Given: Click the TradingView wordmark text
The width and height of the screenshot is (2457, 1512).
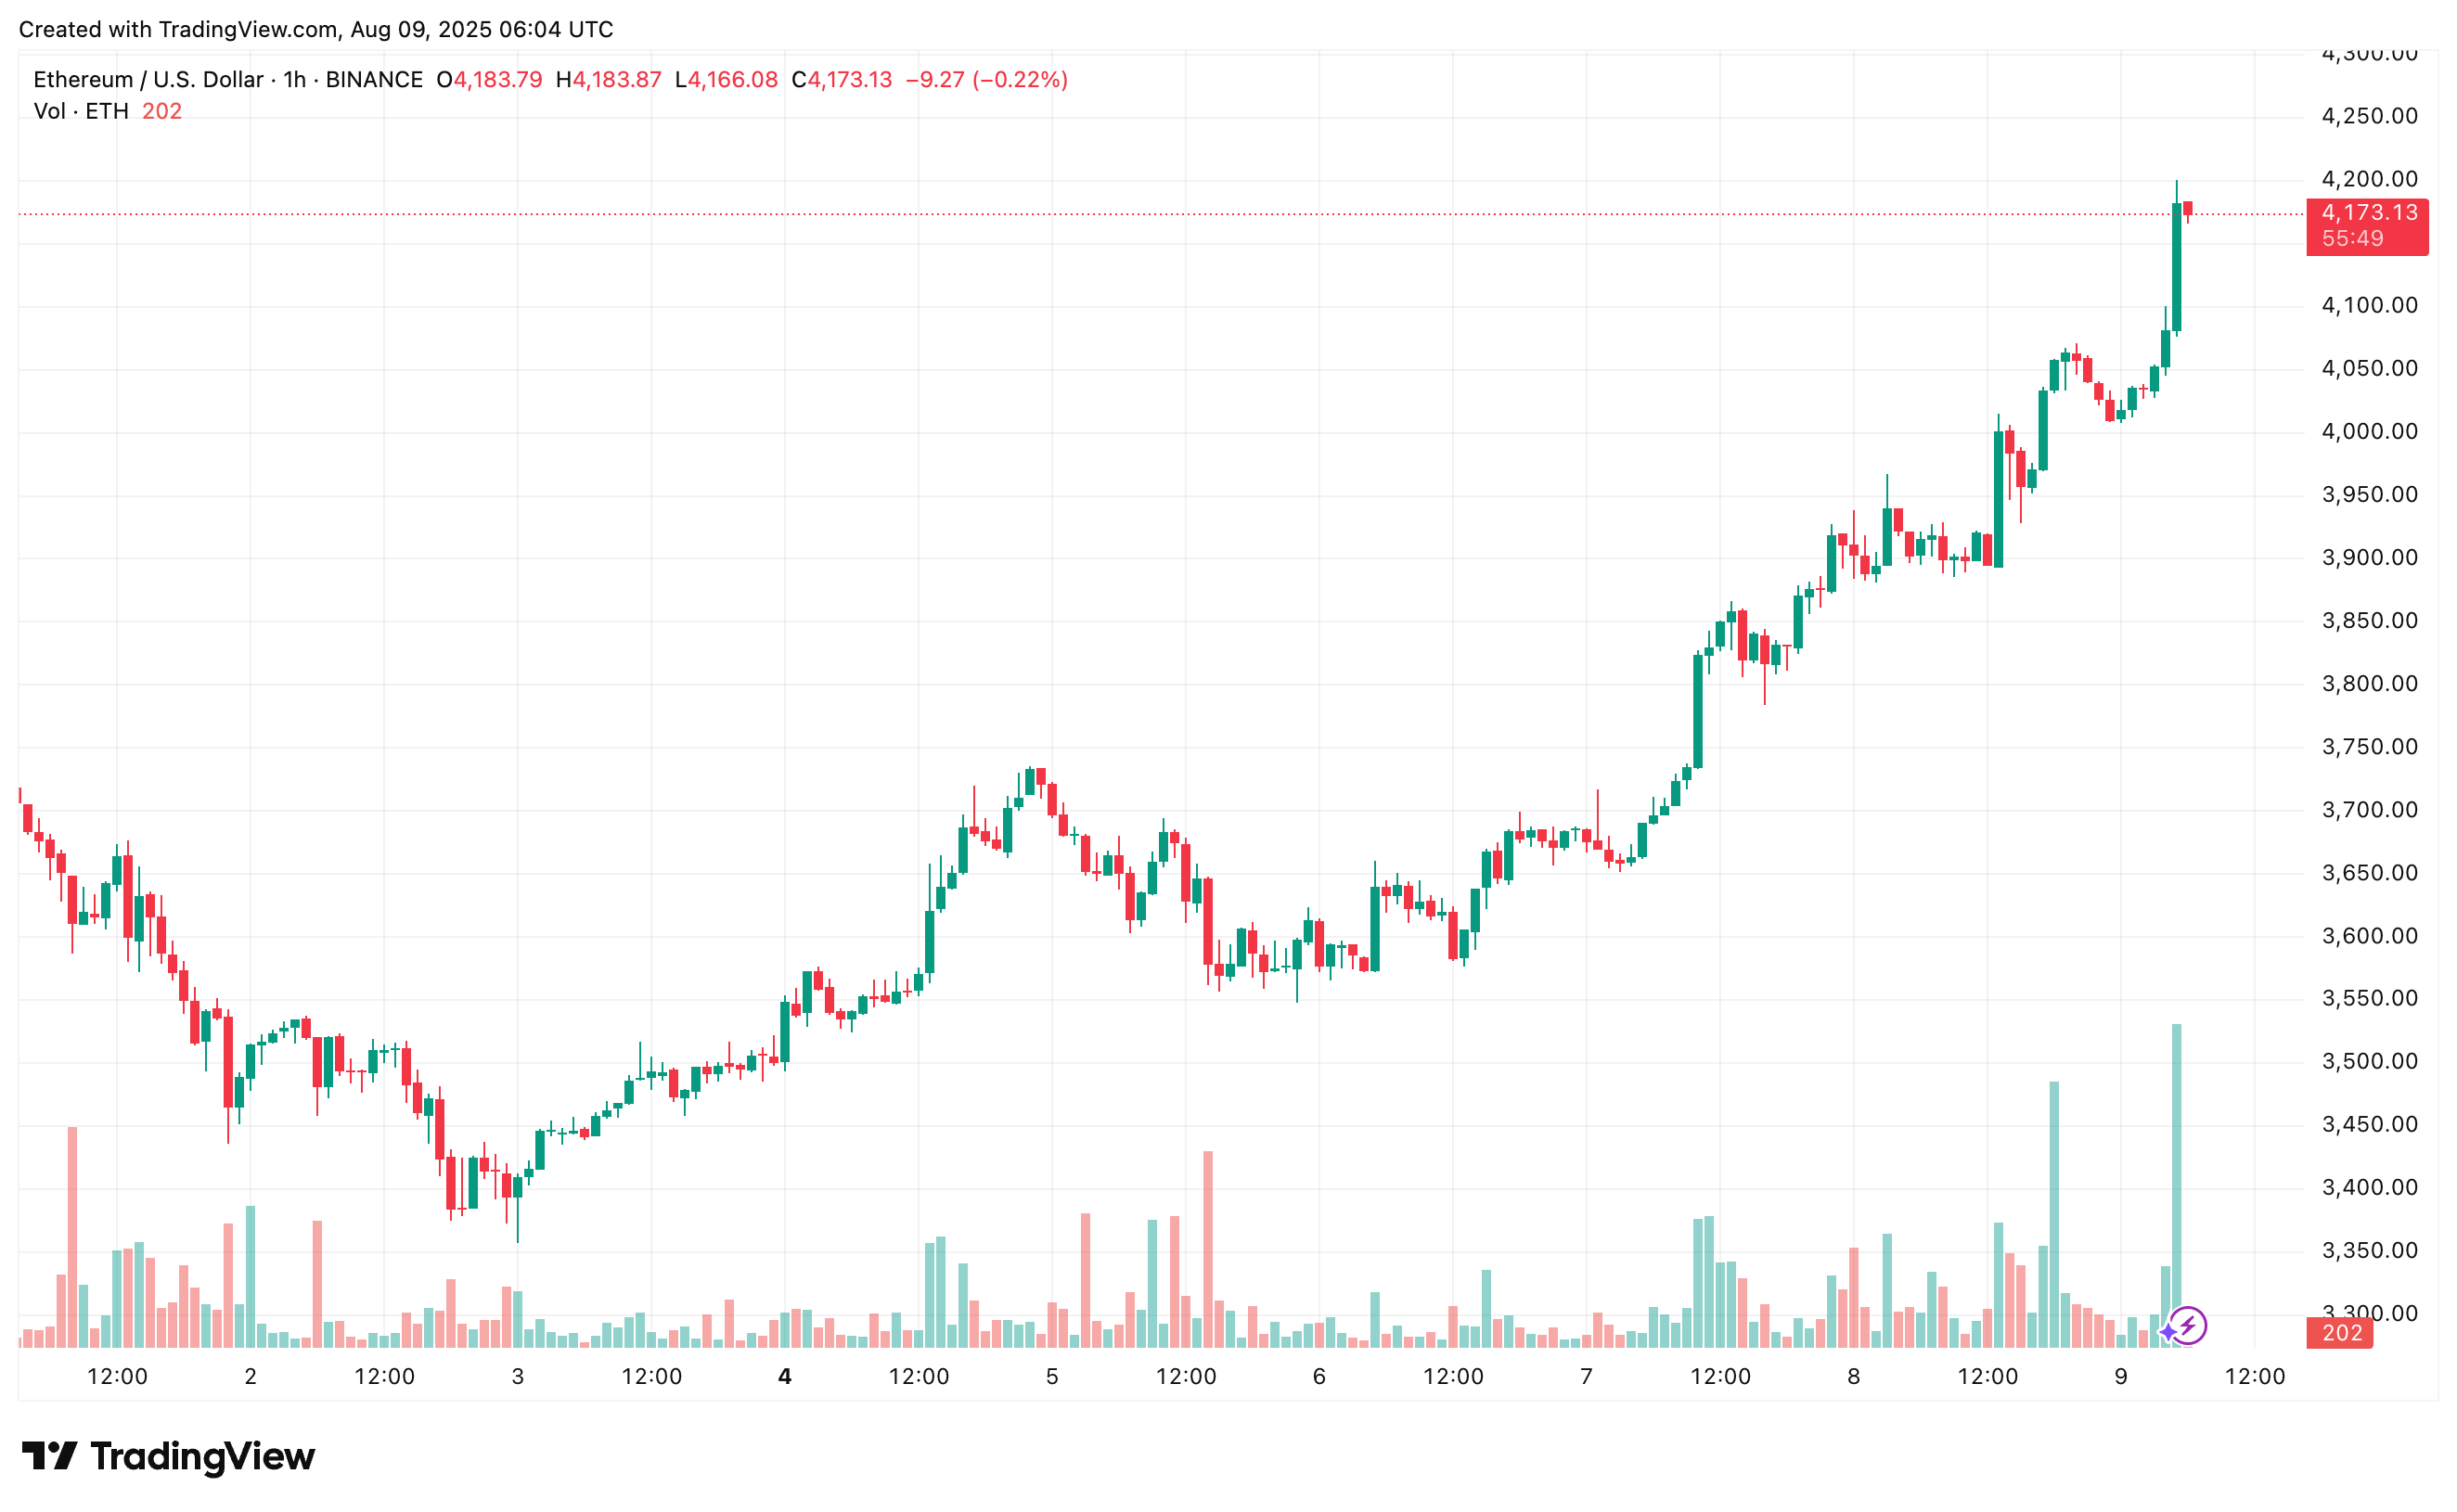Looking at the screenshot, I should 202,1456.
